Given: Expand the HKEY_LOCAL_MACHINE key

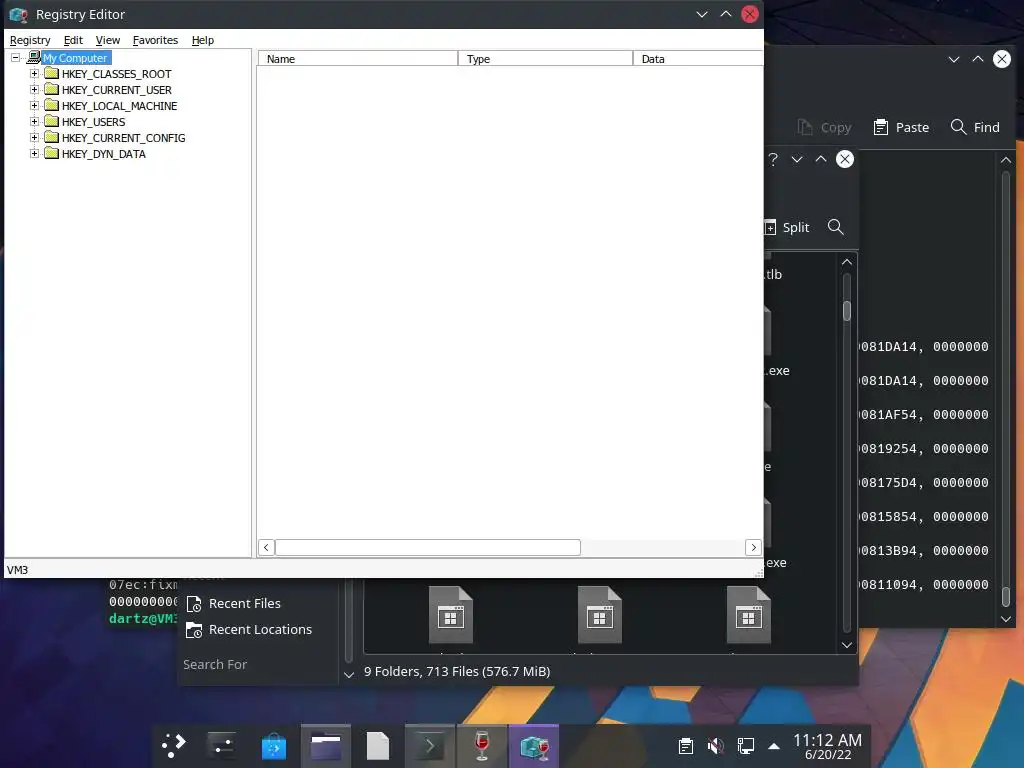Looking at the screenshot, I should (35, 106).
